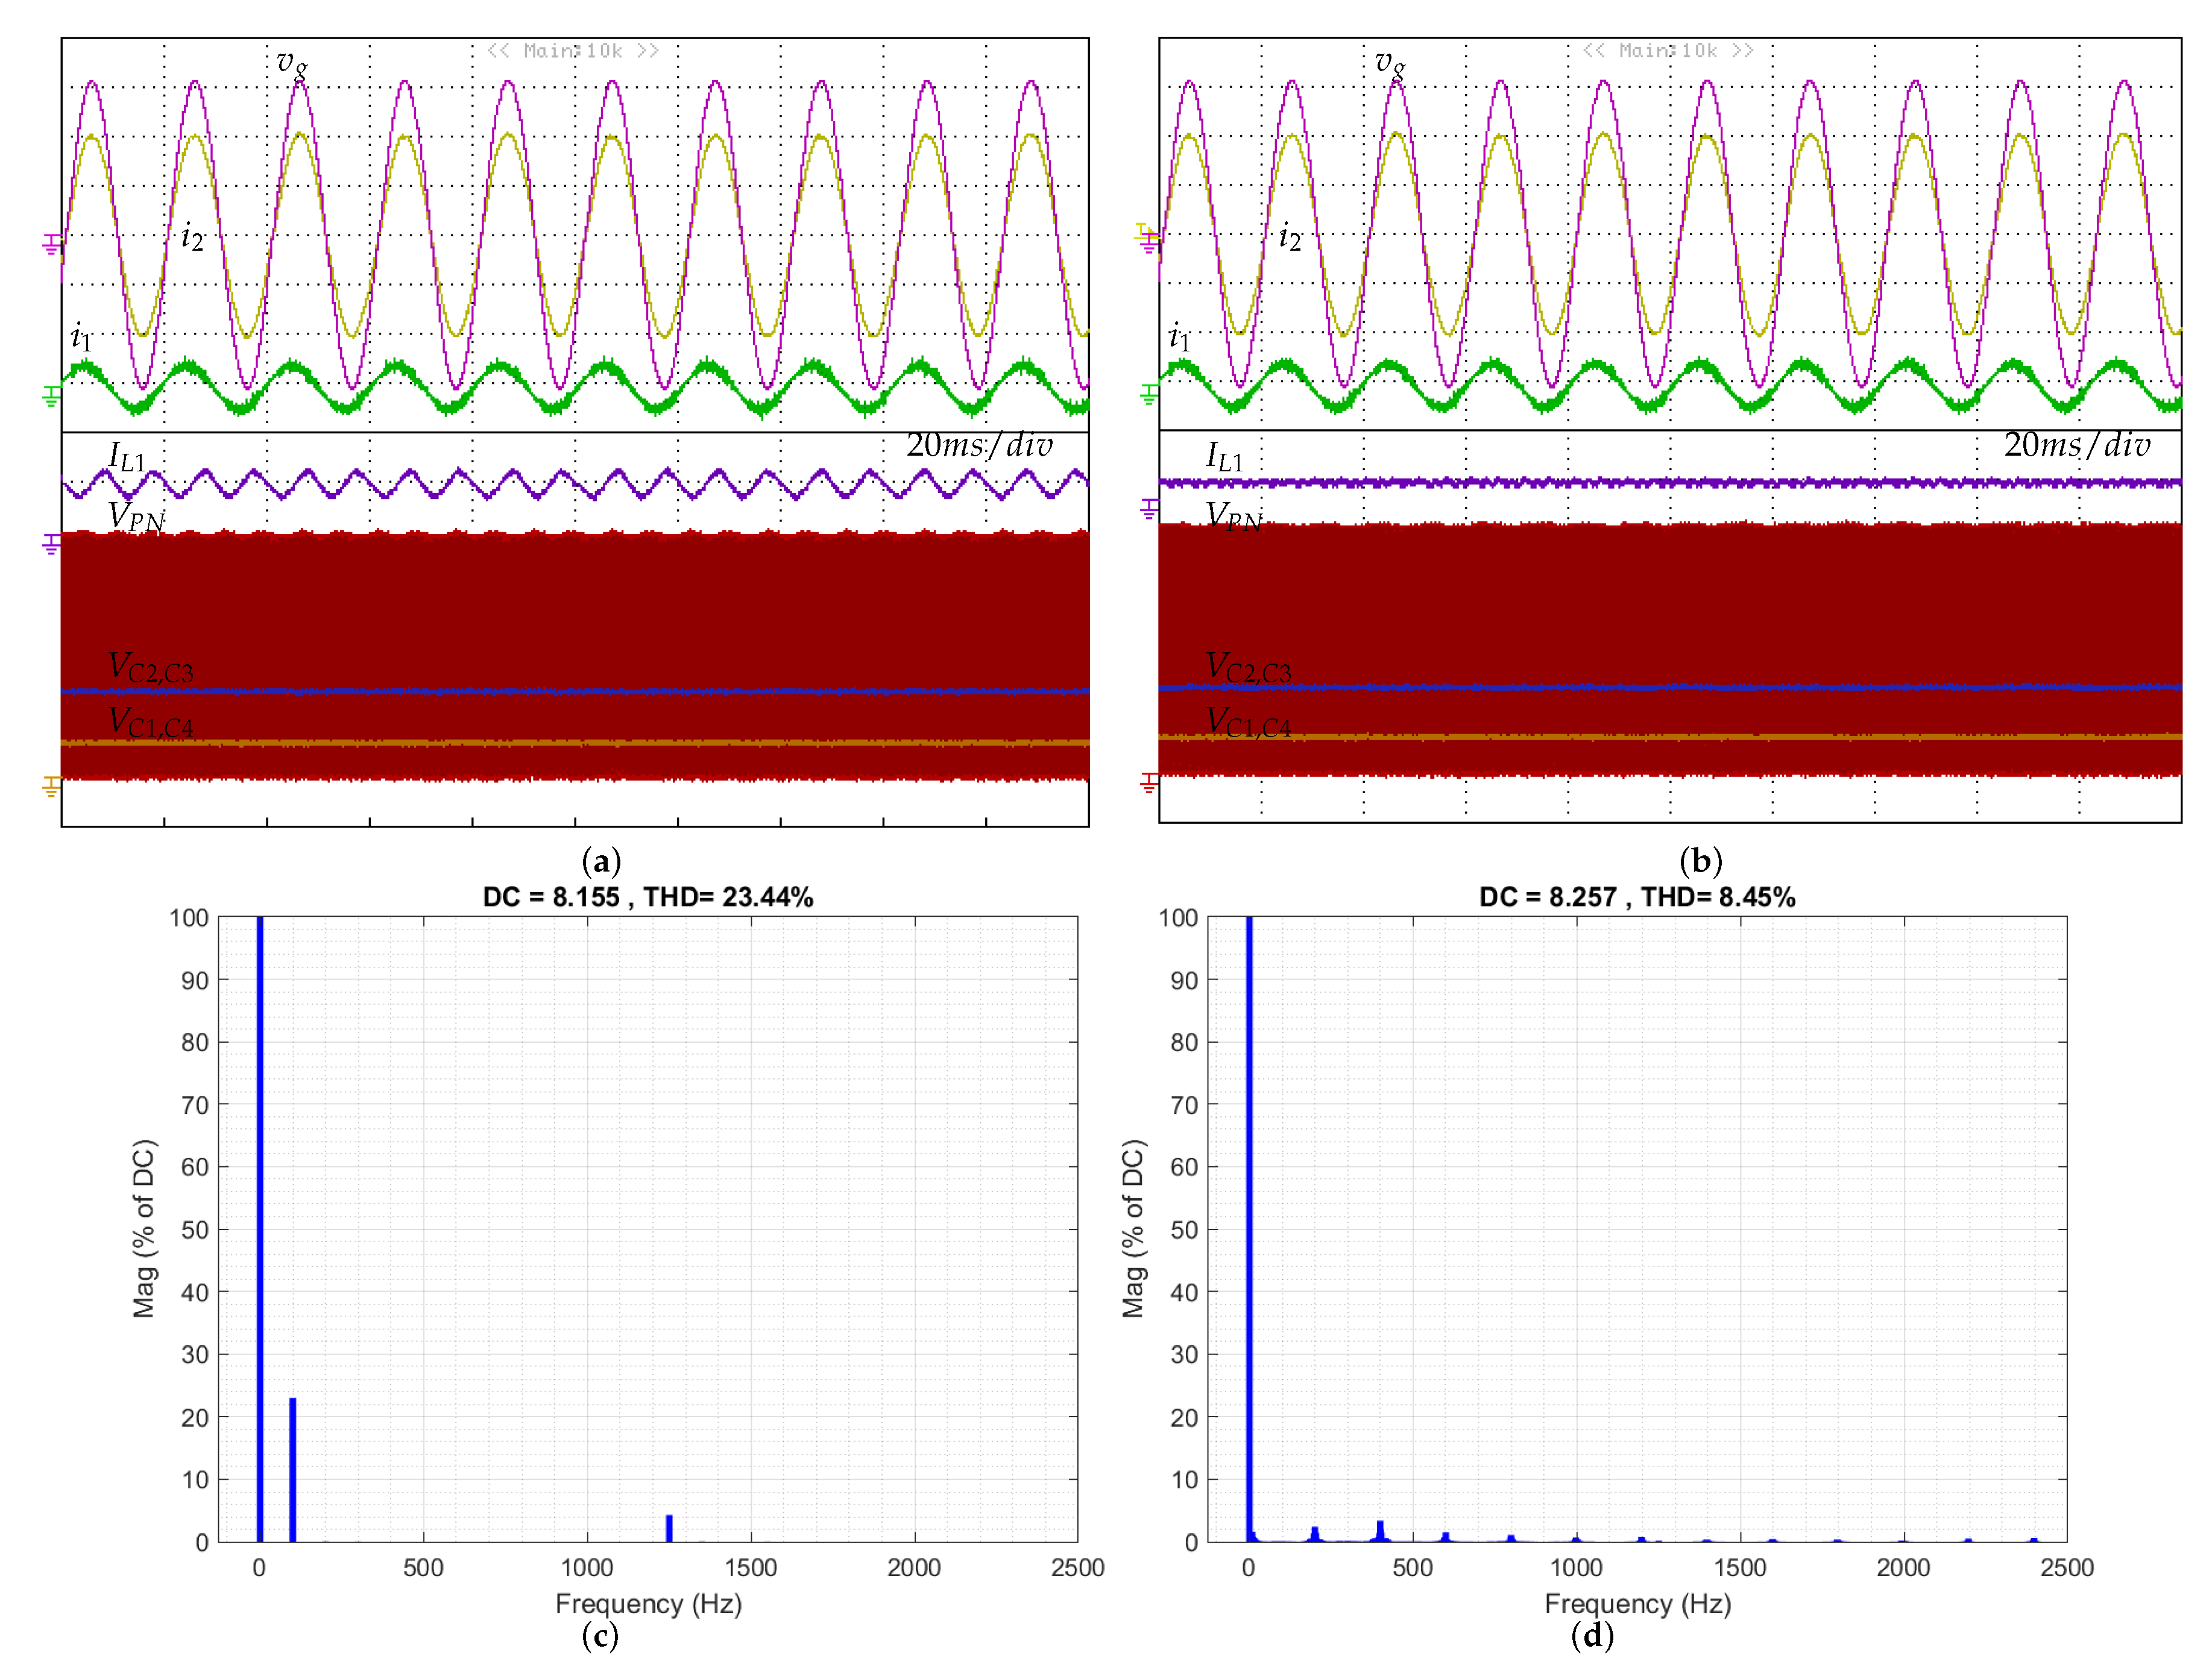The image size is (2212, 1675).
Task: Click the orange ground marker in panel (a)
Action: (51, 786)
